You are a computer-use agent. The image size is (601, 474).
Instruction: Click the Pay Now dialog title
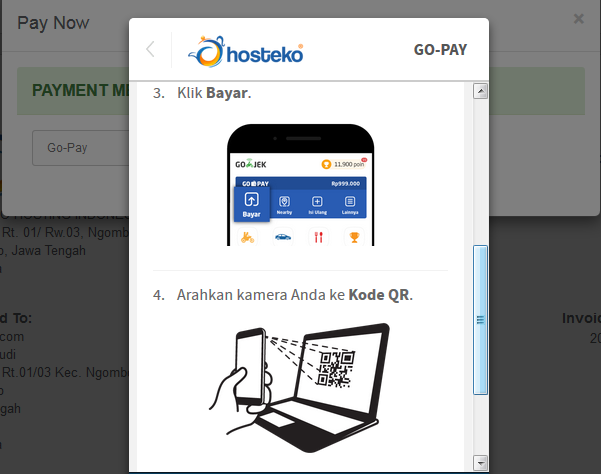[53, 23]
